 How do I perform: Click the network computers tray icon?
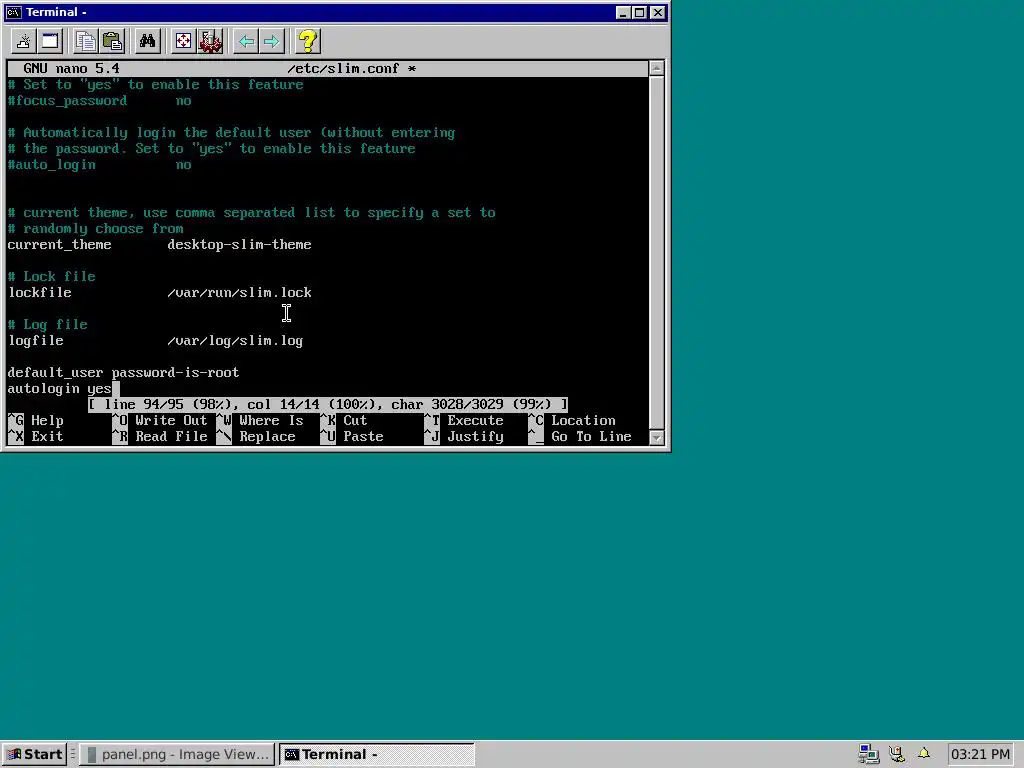(869, 754)
